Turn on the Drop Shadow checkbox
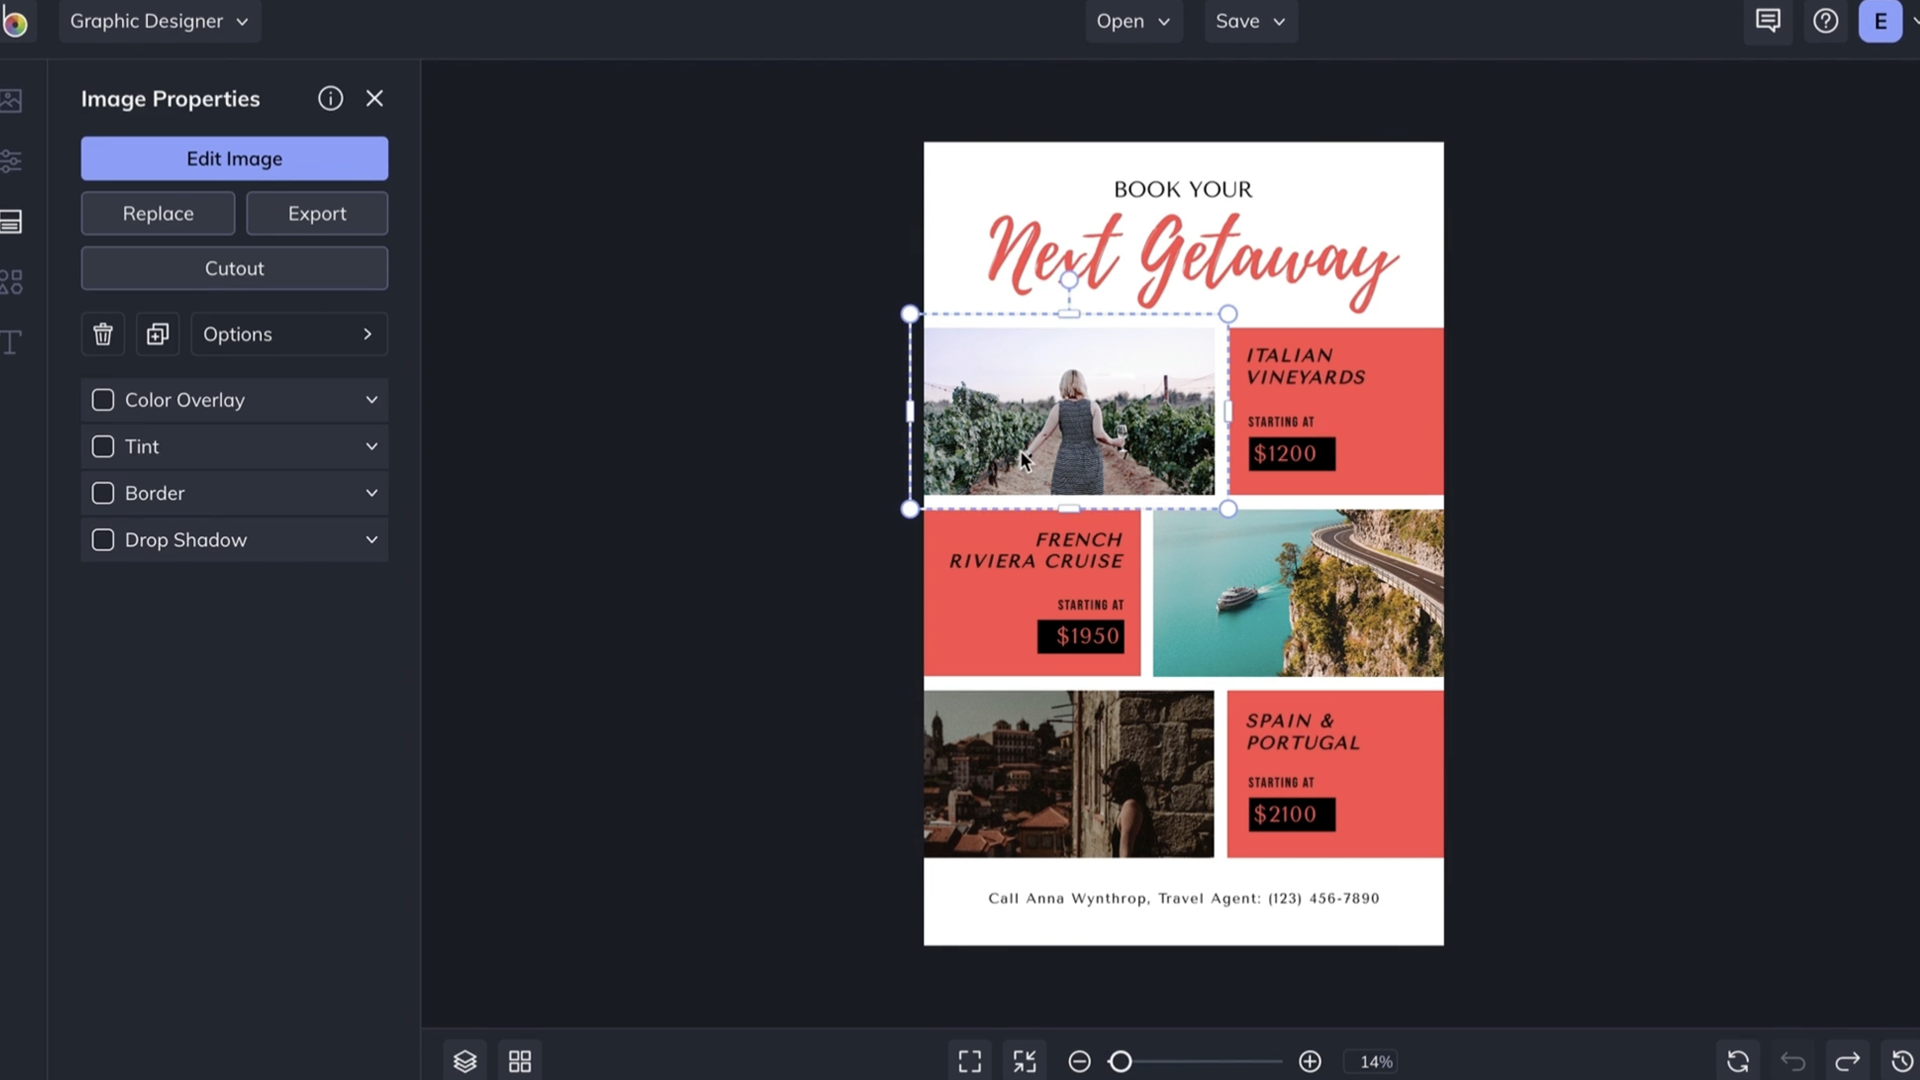The height and width of the screenshot is (1080, 1920). (103, 540)
